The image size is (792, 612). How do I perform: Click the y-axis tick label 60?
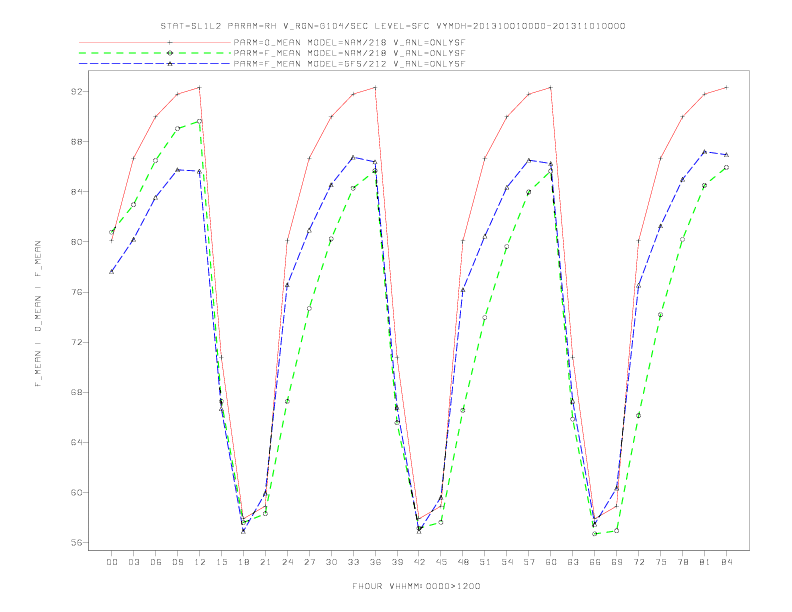point(76,492)
